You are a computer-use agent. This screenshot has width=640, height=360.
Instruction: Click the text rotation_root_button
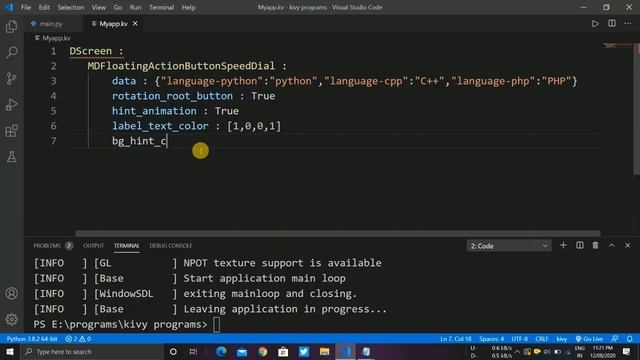coord(172,96)
